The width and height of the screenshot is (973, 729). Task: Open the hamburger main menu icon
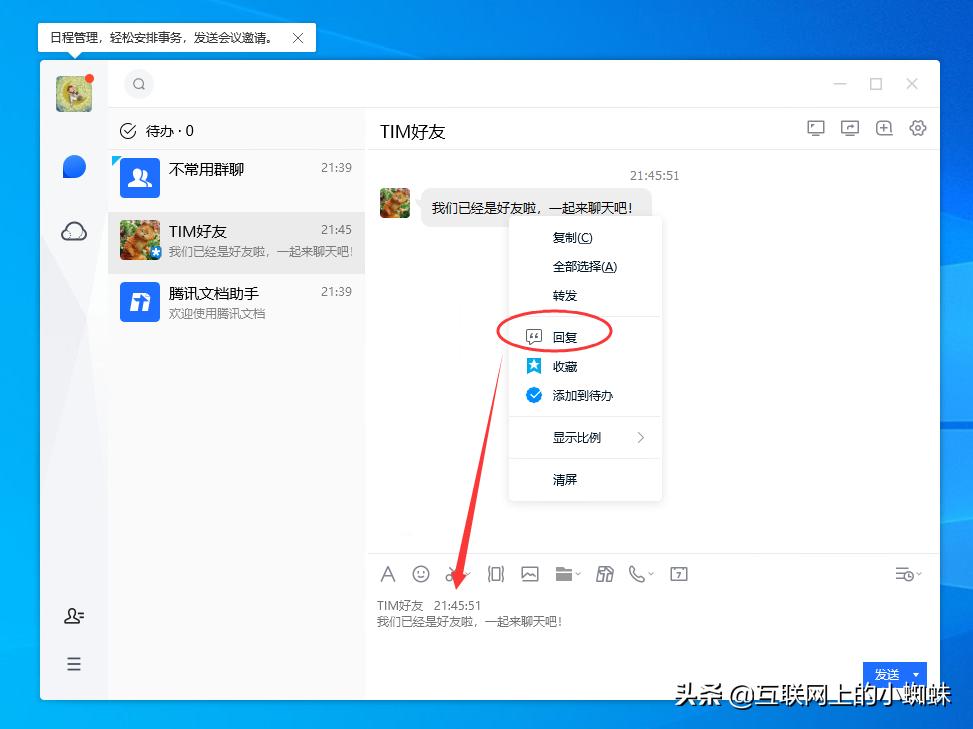(74, 664)
